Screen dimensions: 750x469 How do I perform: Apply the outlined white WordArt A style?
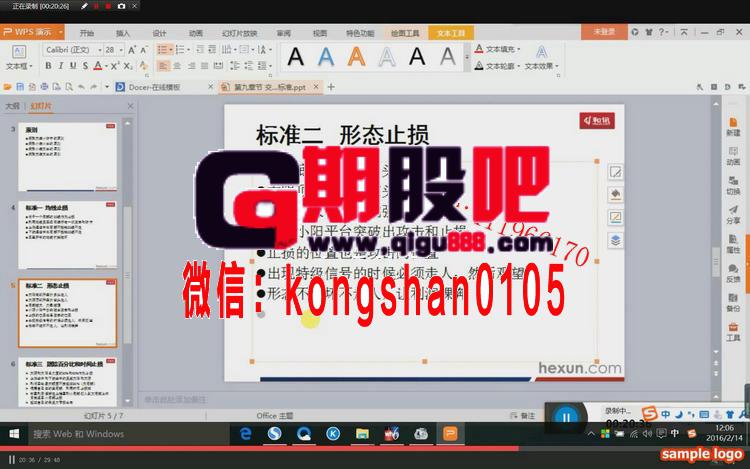(387, 57)
